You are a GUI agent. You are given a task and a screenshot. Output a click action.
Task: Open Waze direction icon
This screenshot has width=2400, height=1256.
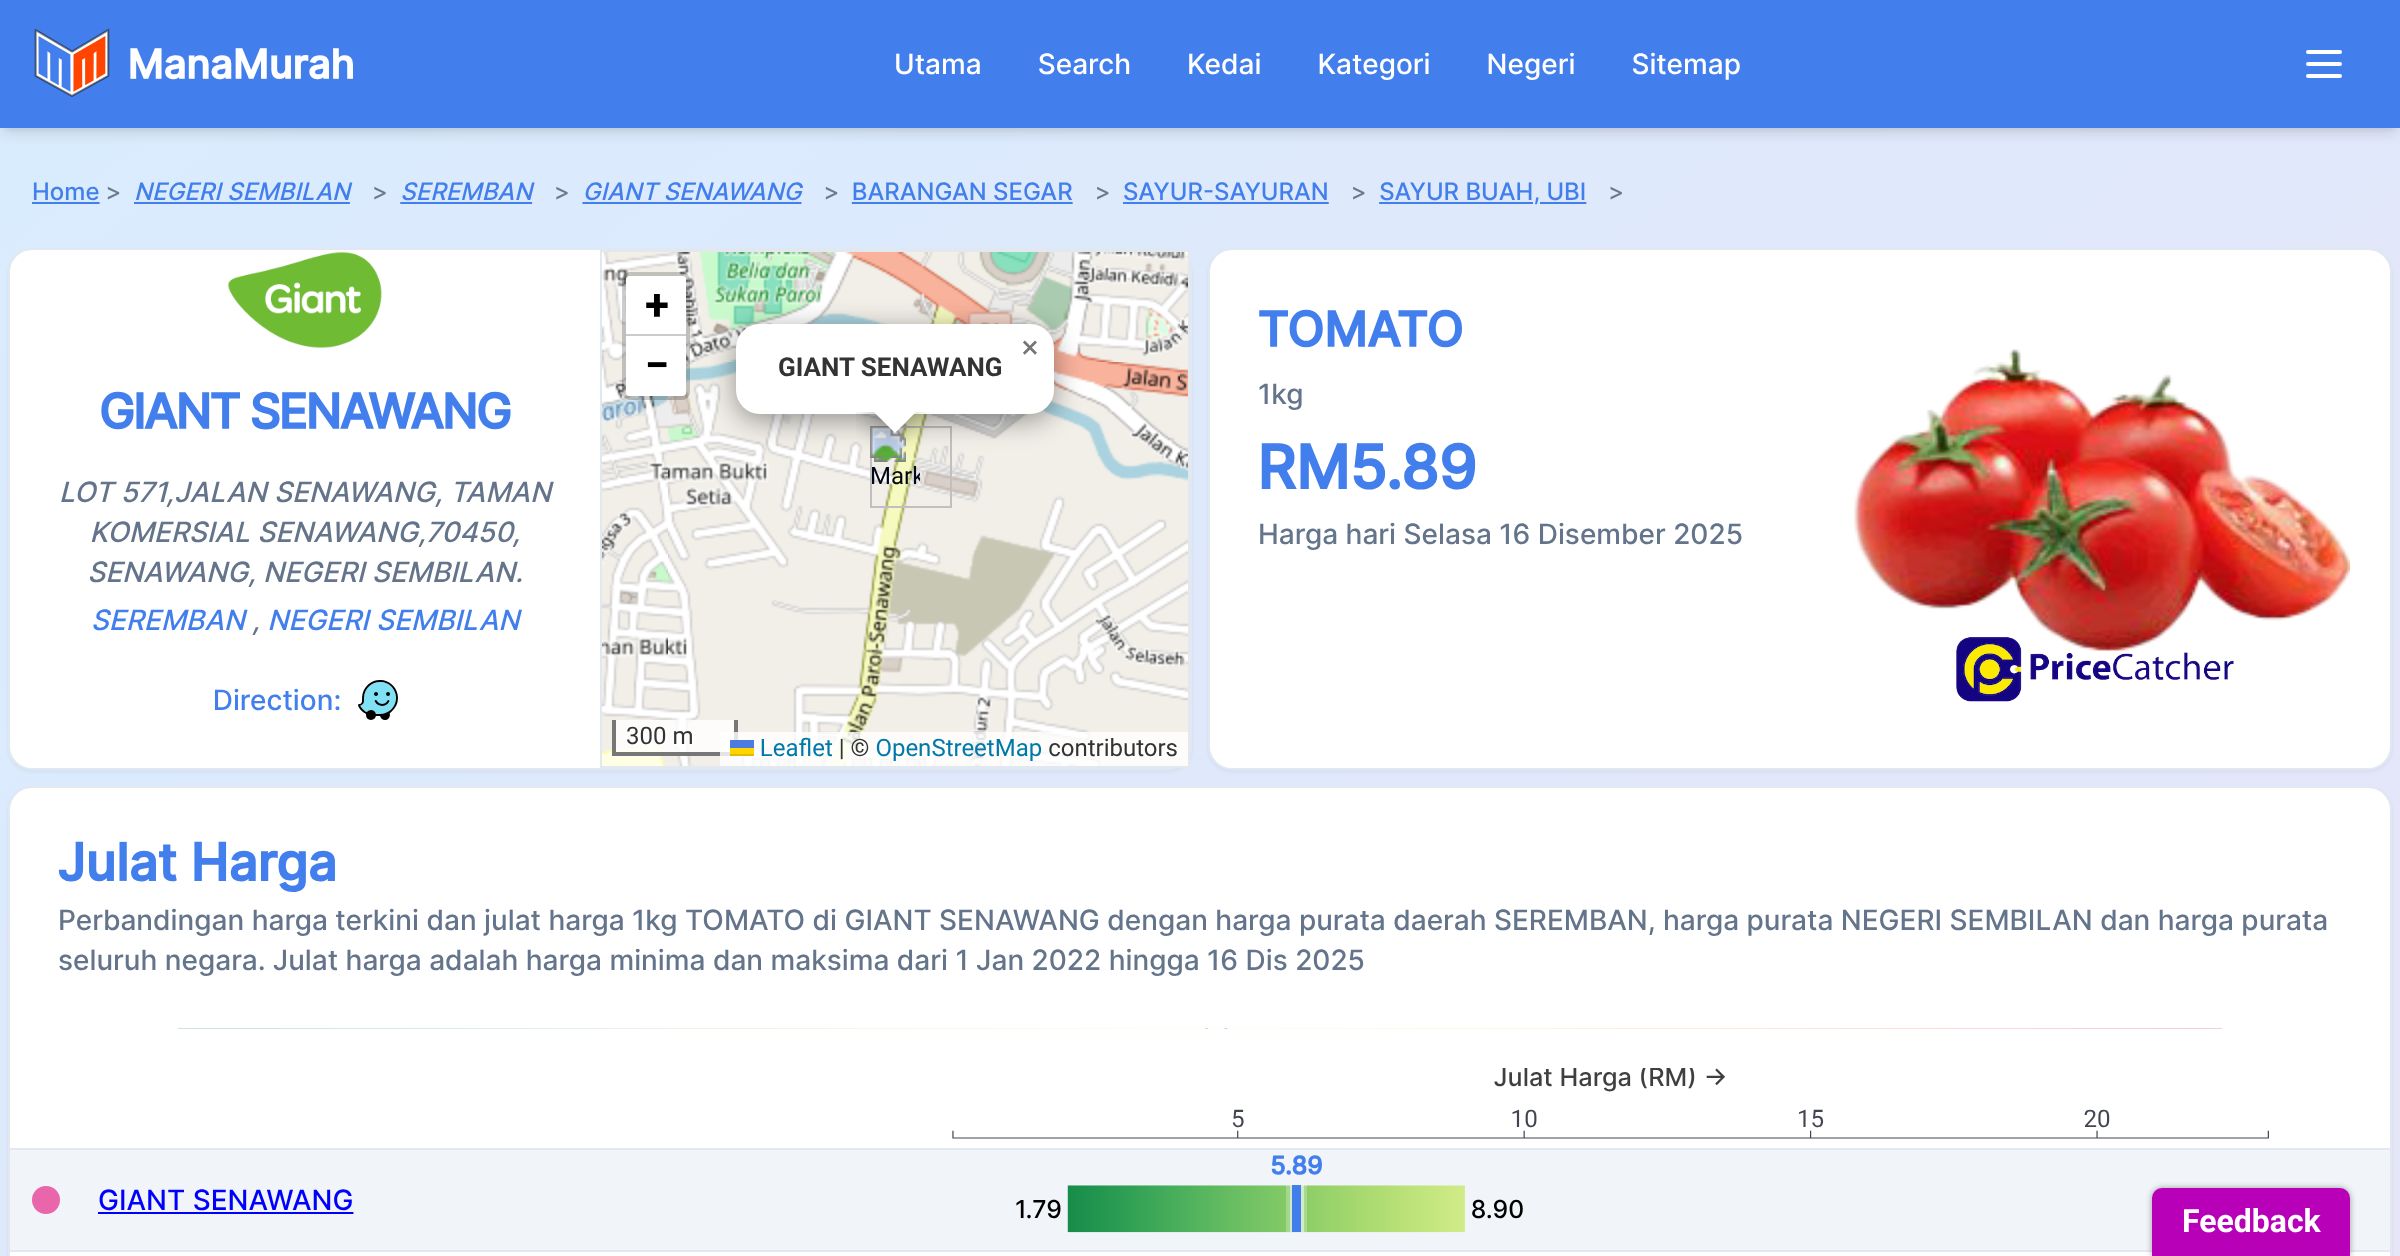click(378, 700)
